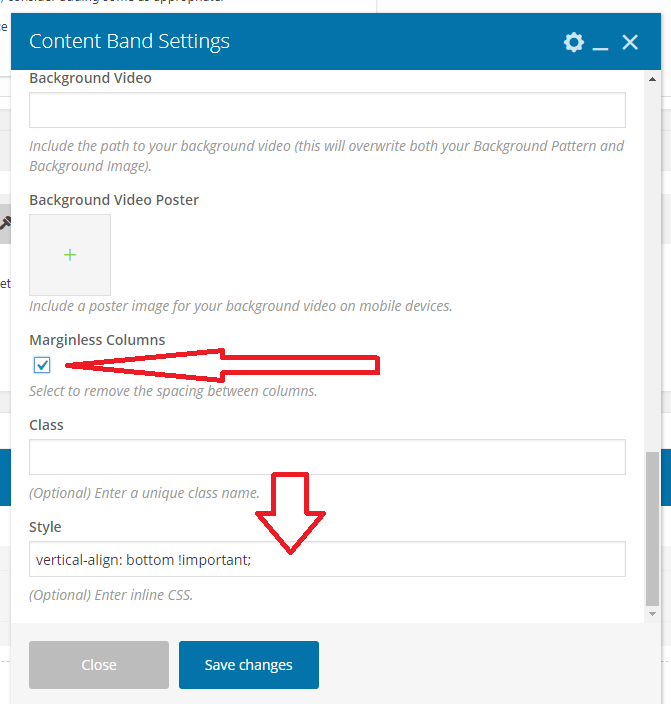671x704 pixels.
Task: Click the Class field label
Action: point(46,425)
